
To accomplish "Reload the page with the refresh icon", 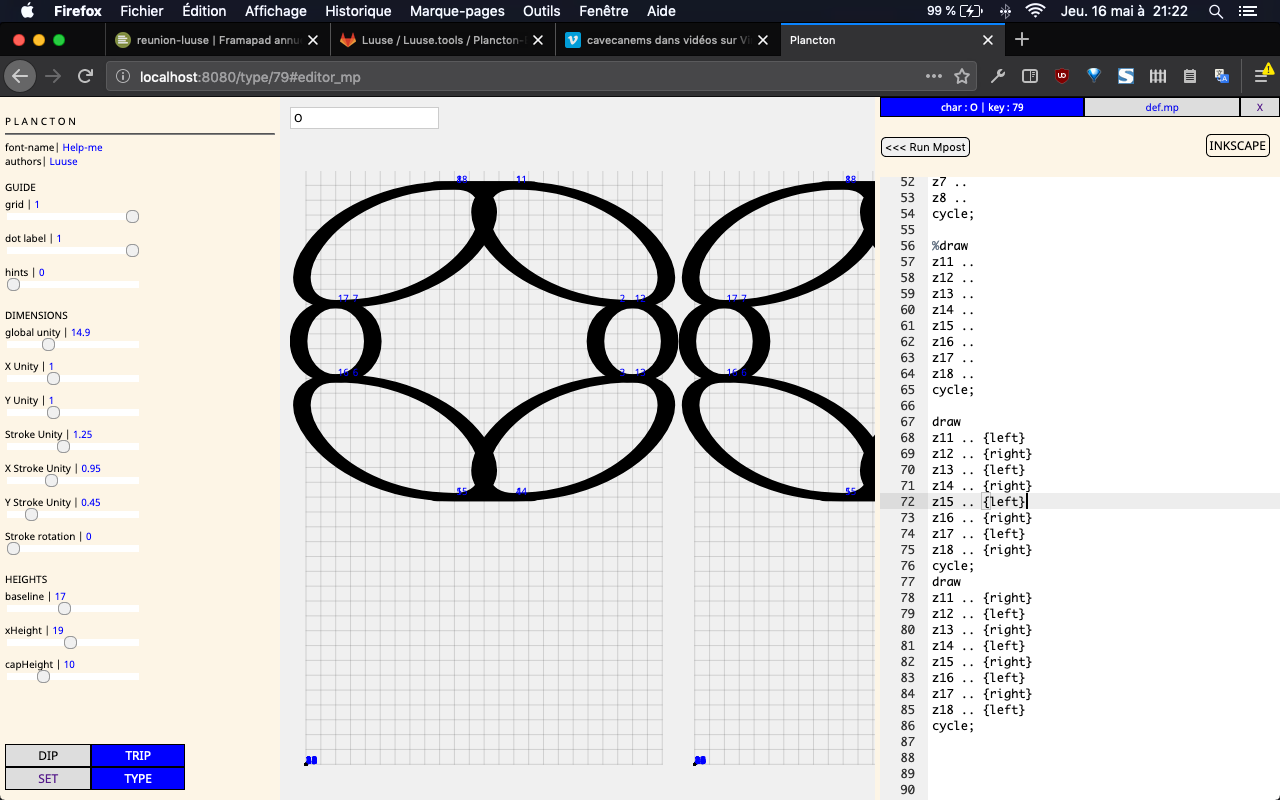I will point(86,76).
